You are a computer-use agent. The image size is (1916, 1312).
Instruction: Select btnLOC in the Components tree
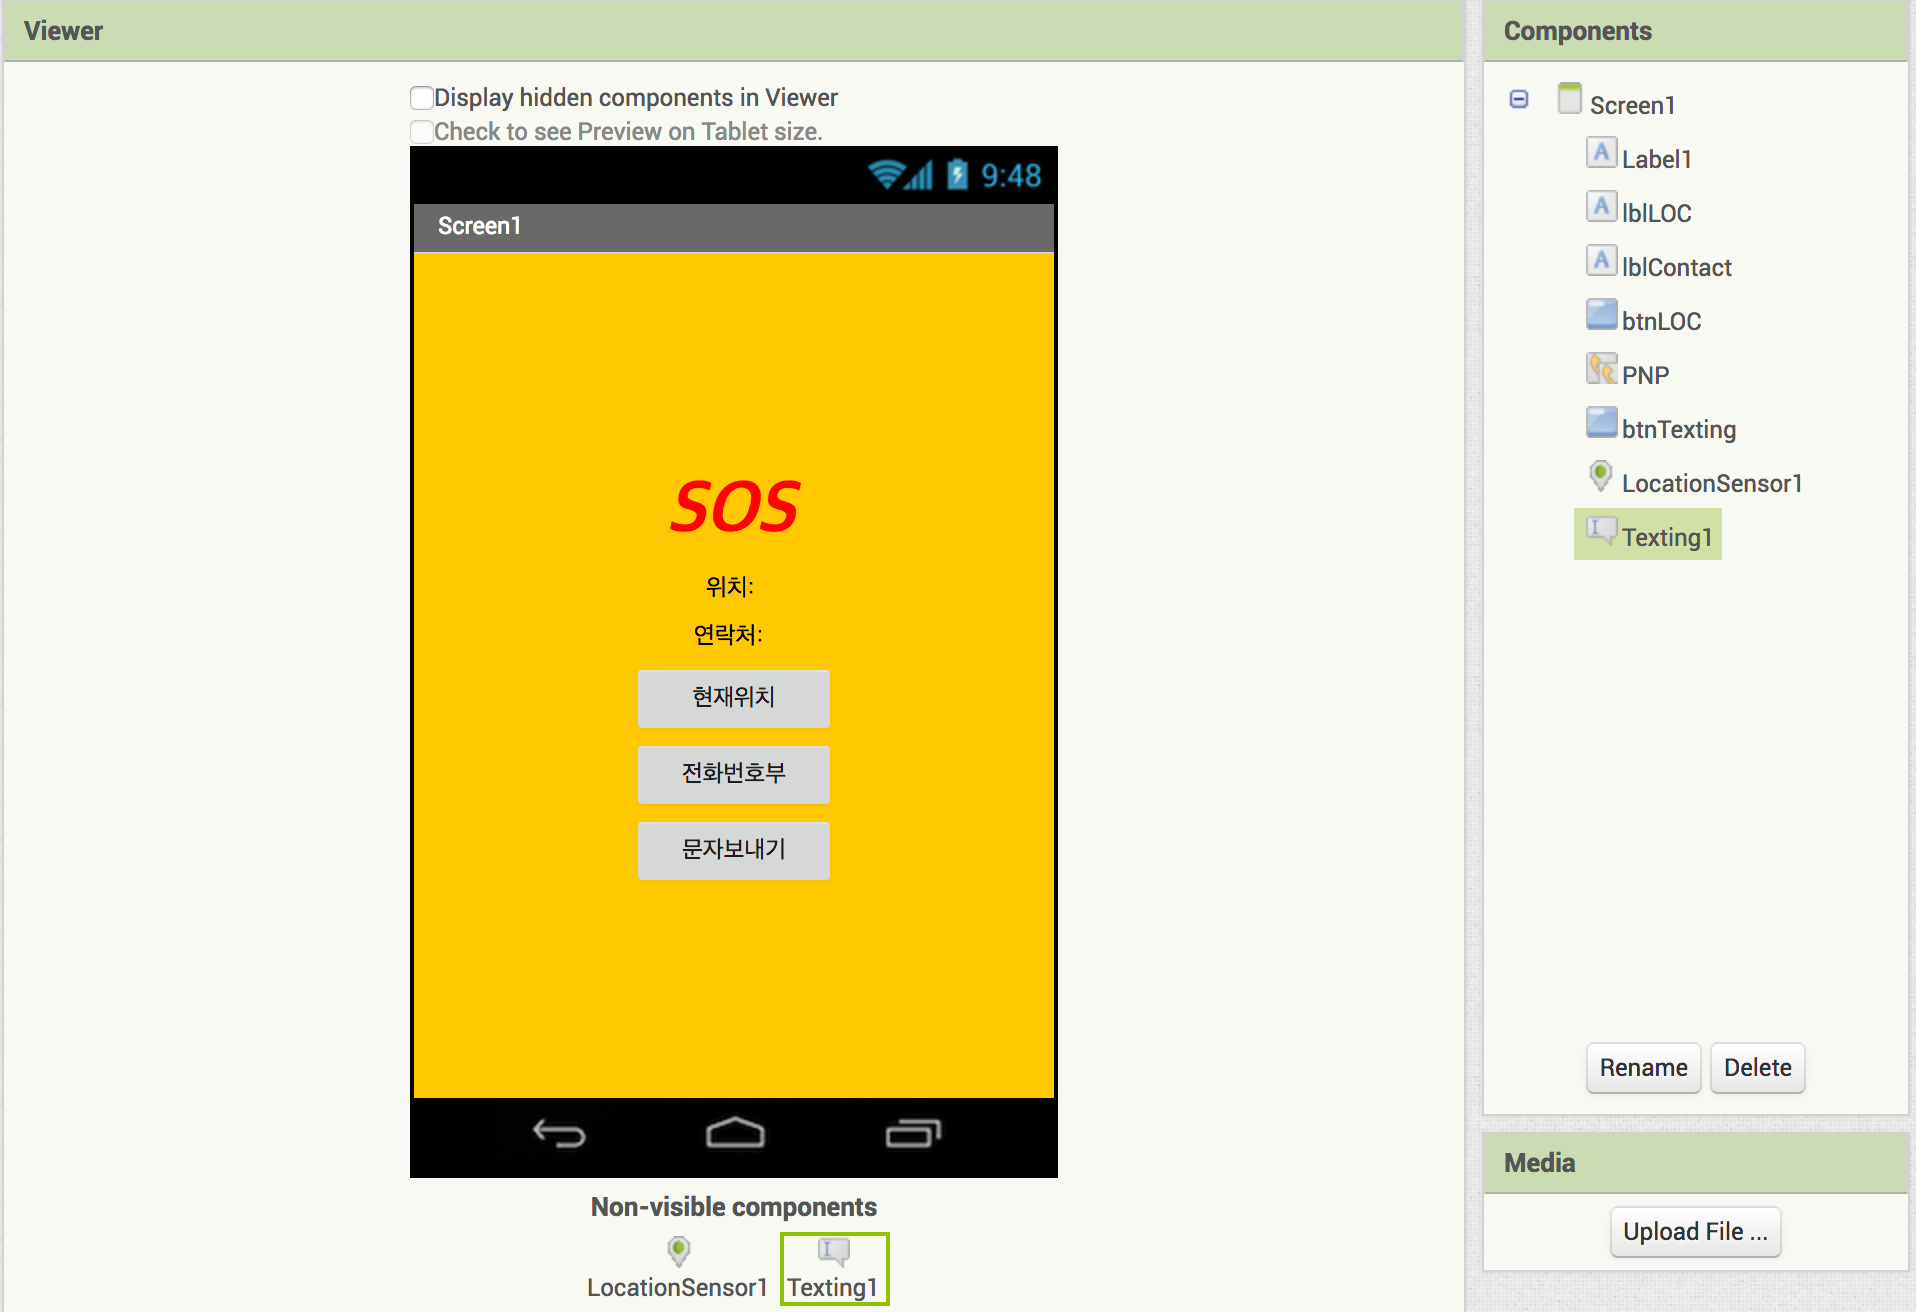(x=1661, y=321)
